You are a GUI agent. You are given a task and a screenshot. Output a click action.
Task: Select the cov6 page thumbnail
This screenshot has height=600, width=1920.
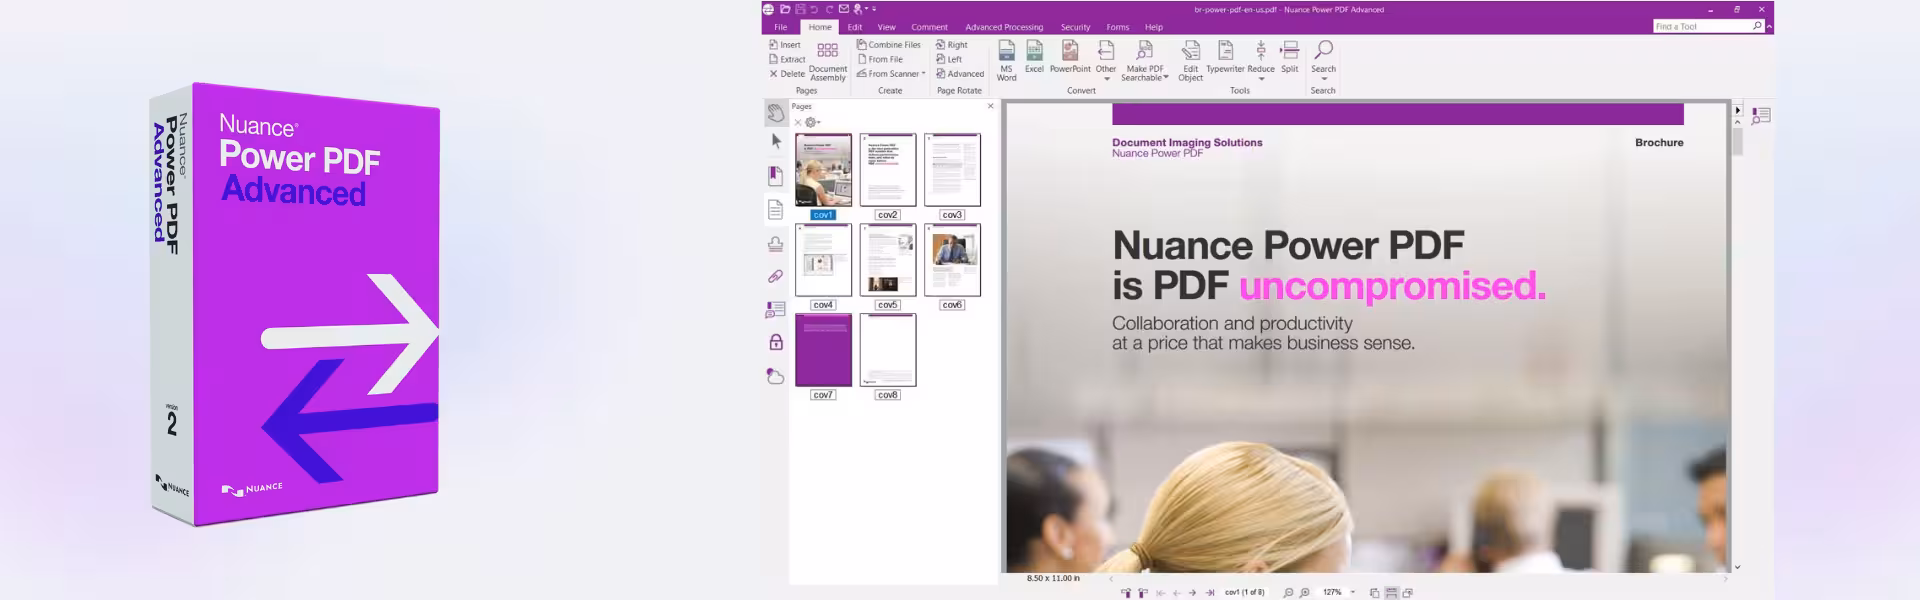pyautogui.click(x=952, y=260)
